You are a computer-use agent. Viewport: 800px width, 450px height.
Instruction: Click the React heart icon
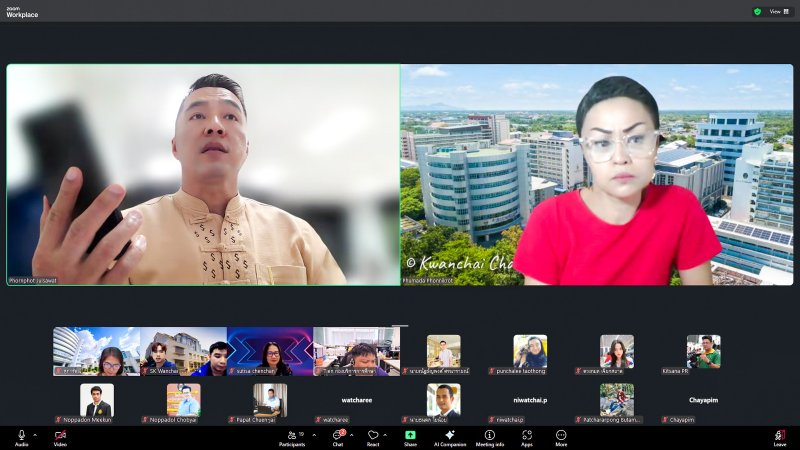tap(373, 437)
